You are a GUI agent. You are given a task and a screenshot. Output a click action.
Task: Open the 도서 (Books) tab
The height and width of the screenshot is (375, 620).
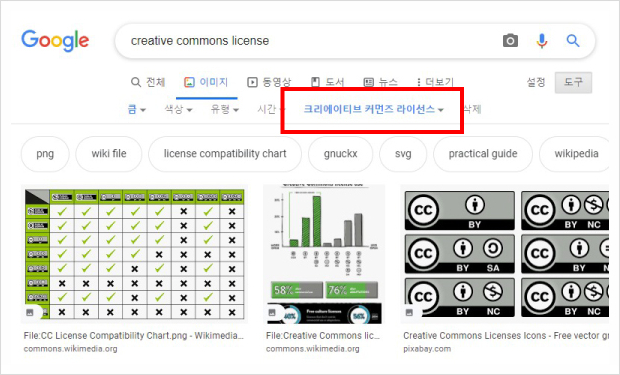coord(327,82)
